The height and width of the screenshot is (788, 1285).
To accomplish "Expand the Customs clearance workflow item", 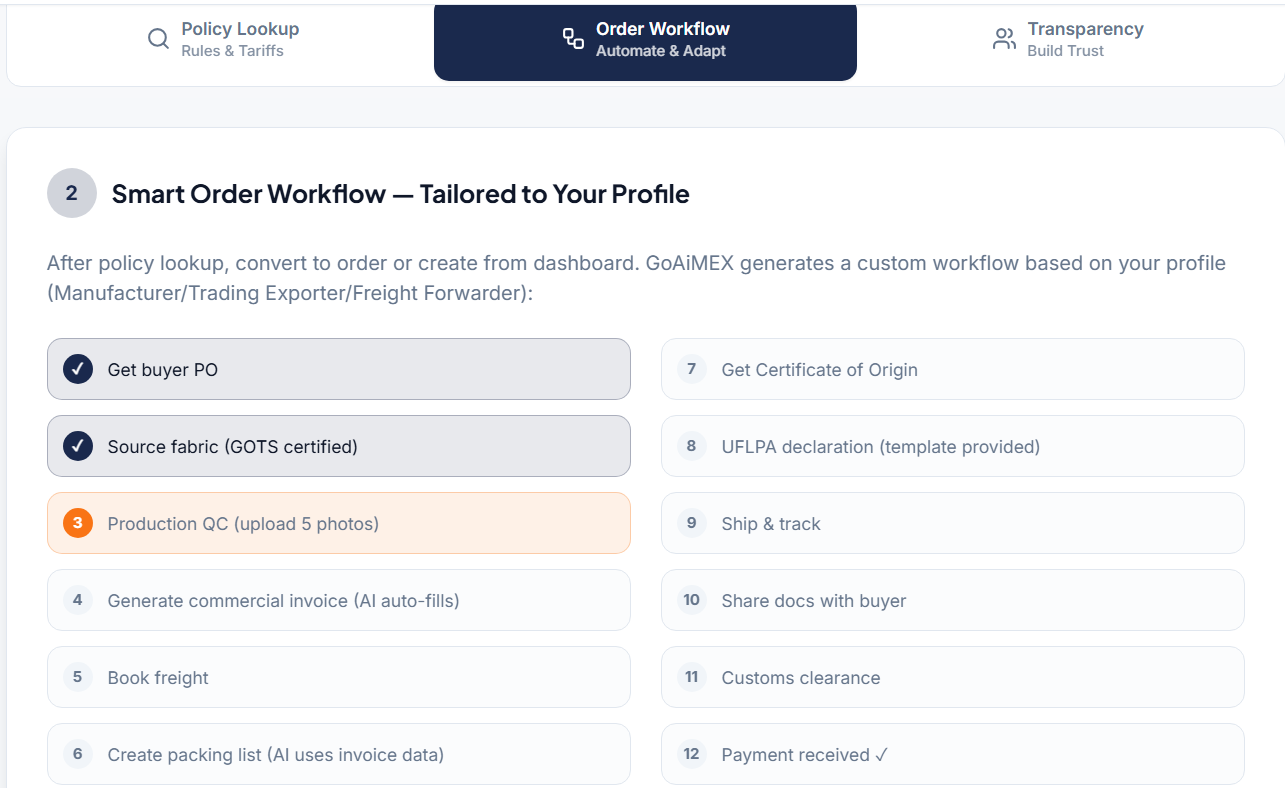I will 952,677.
